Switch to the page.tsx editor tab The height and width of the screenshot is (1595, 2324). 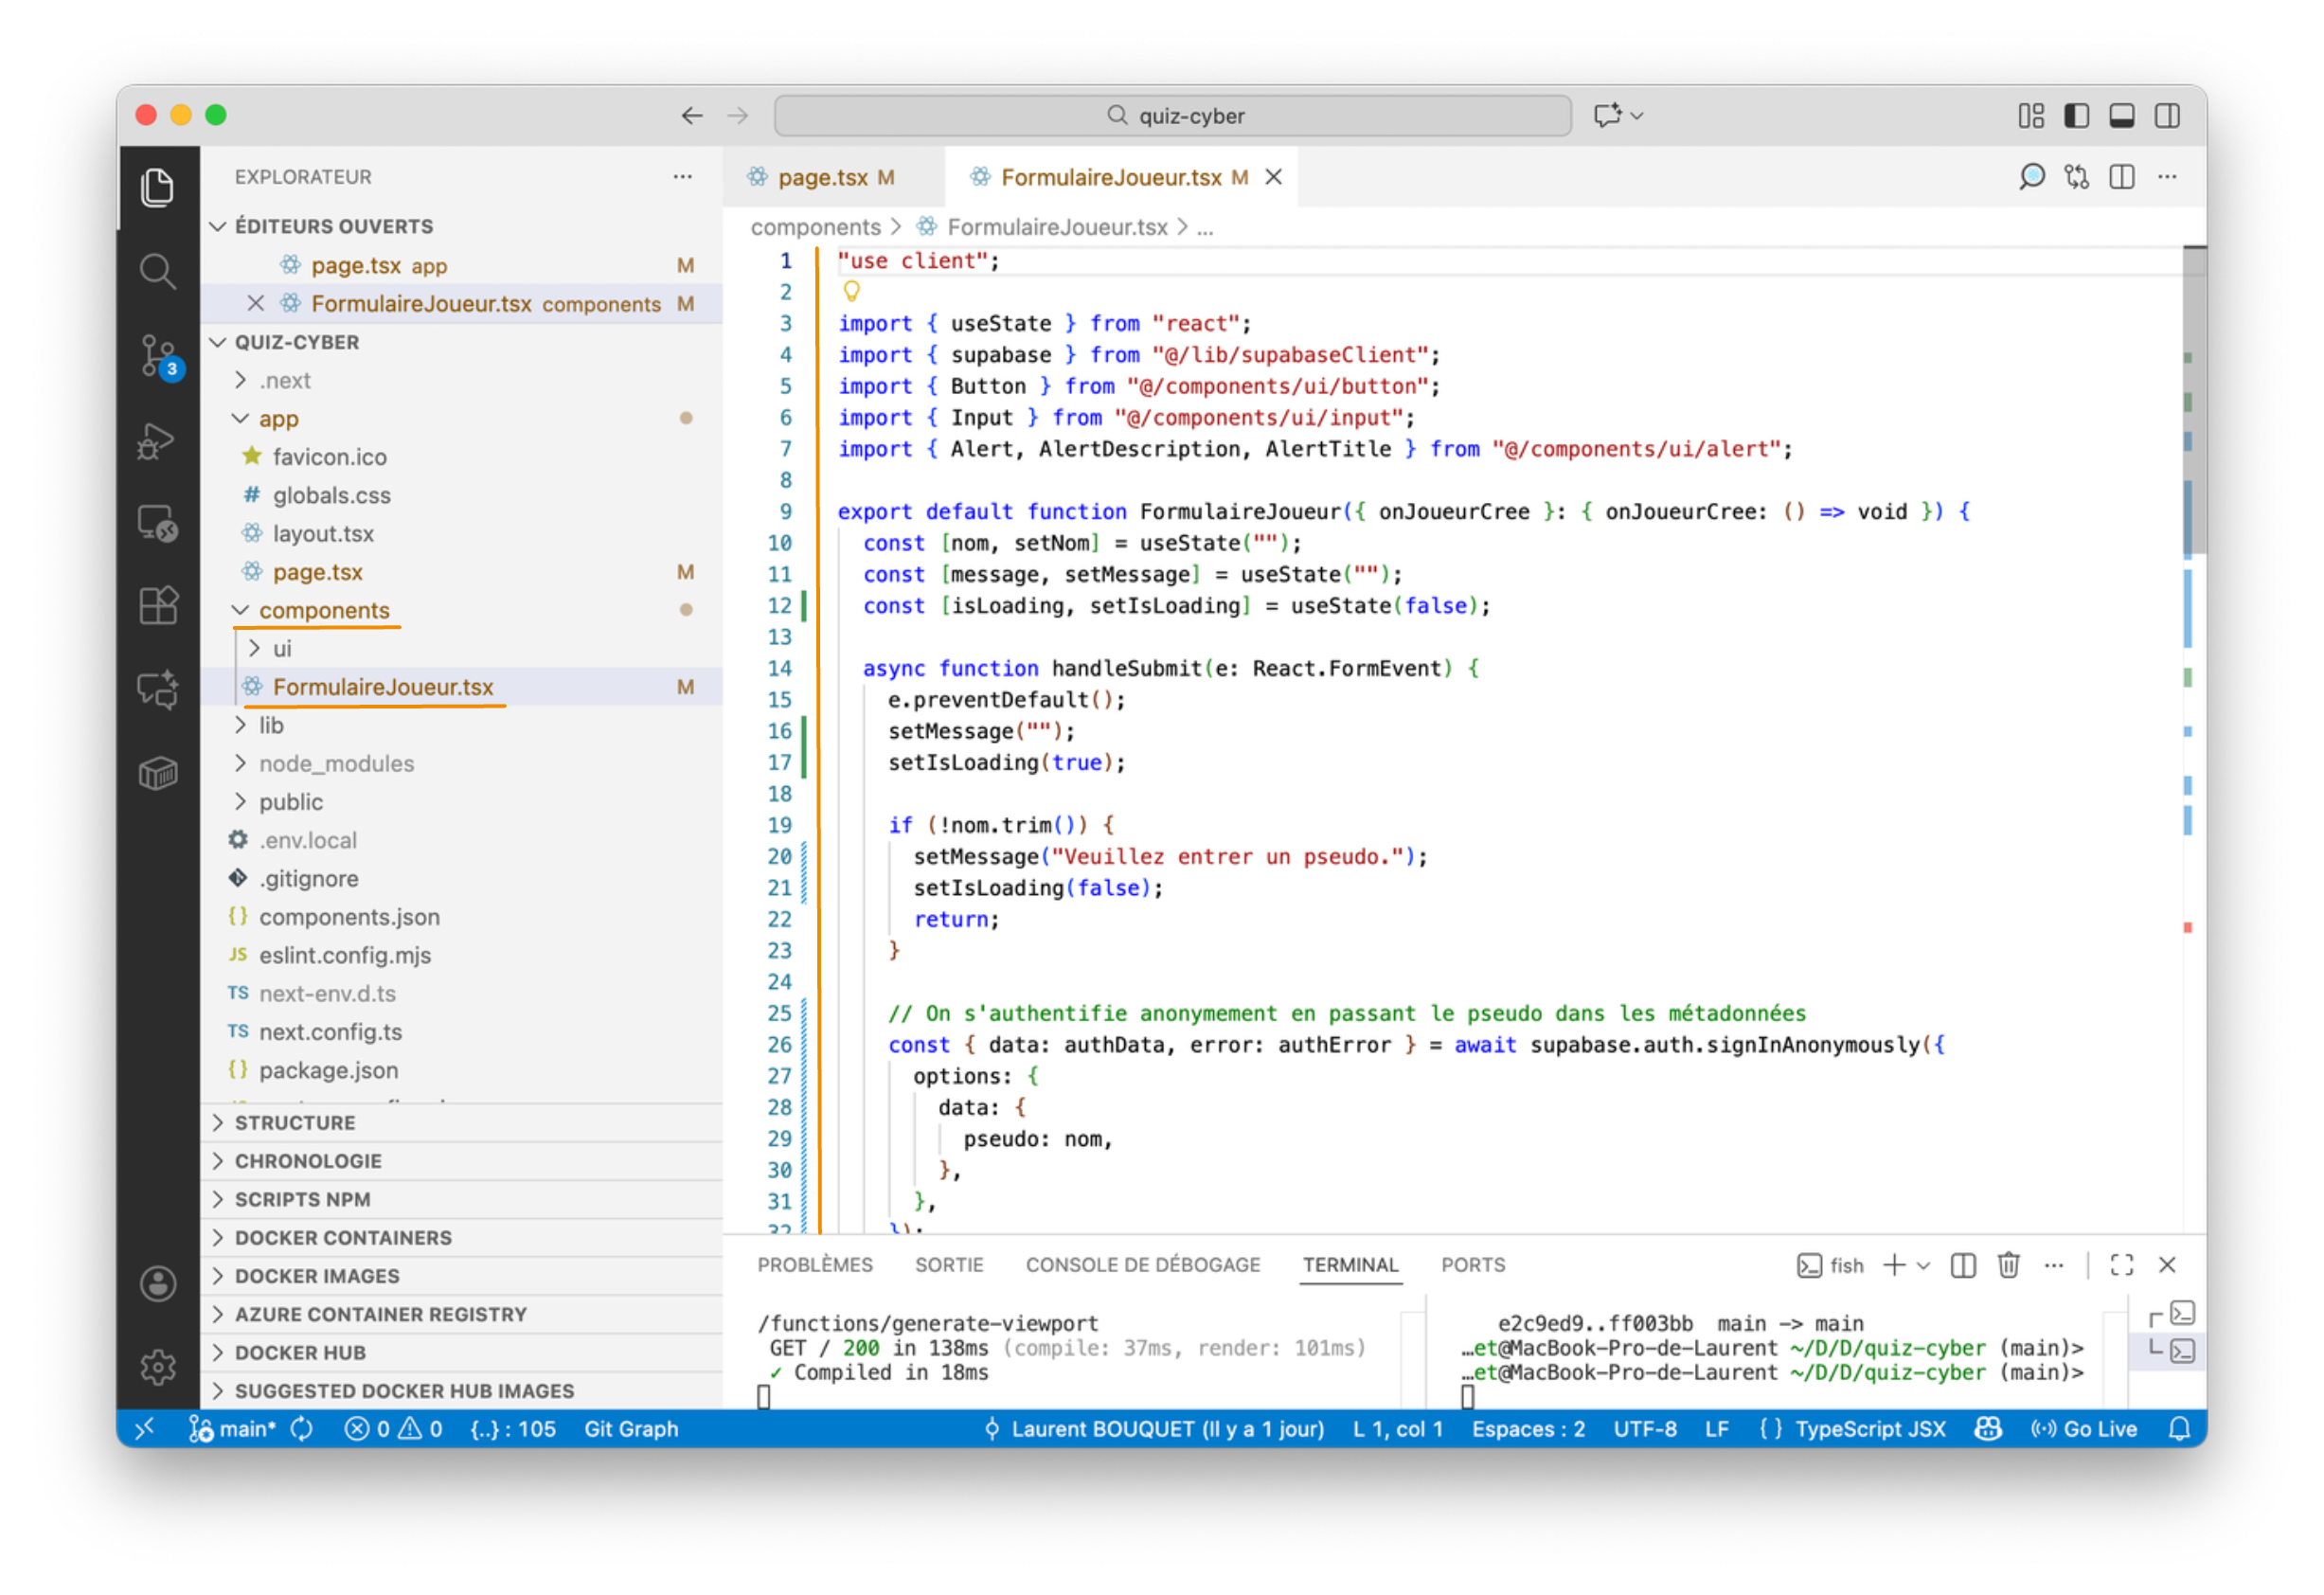pyautogui.click(x=822, y=177)
